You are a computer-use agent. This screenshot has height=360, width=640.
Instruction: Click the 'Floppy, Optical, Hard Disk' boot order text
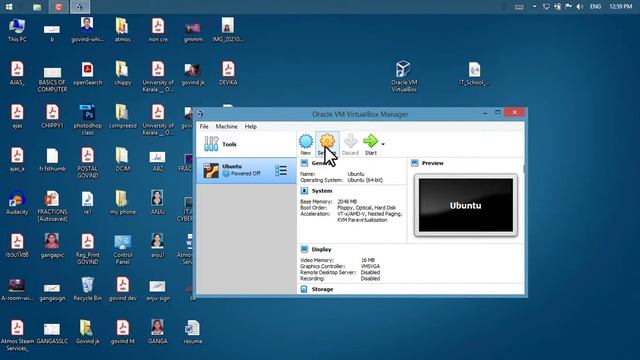pos(366,208)
